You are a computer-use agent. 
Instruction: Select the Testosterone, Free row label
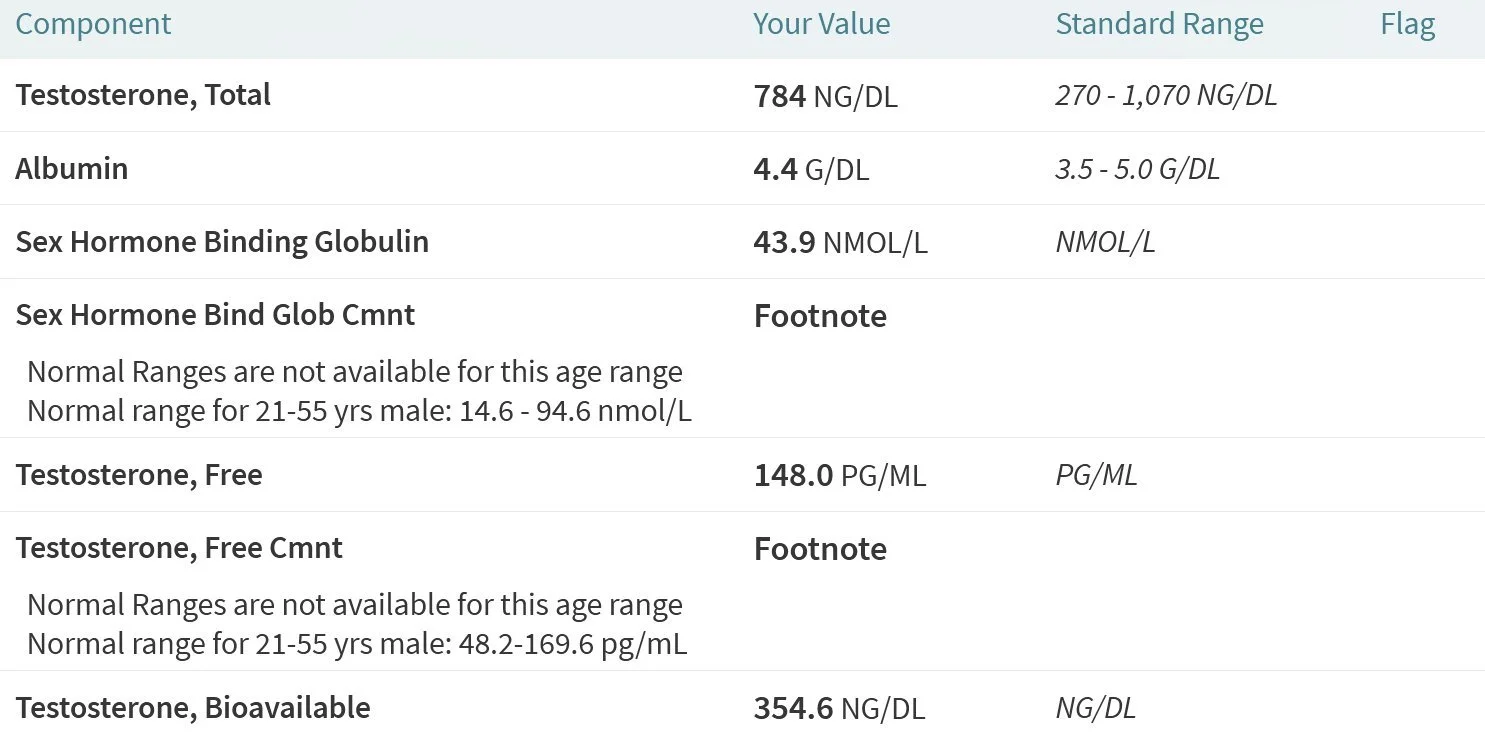pos(139,475)
